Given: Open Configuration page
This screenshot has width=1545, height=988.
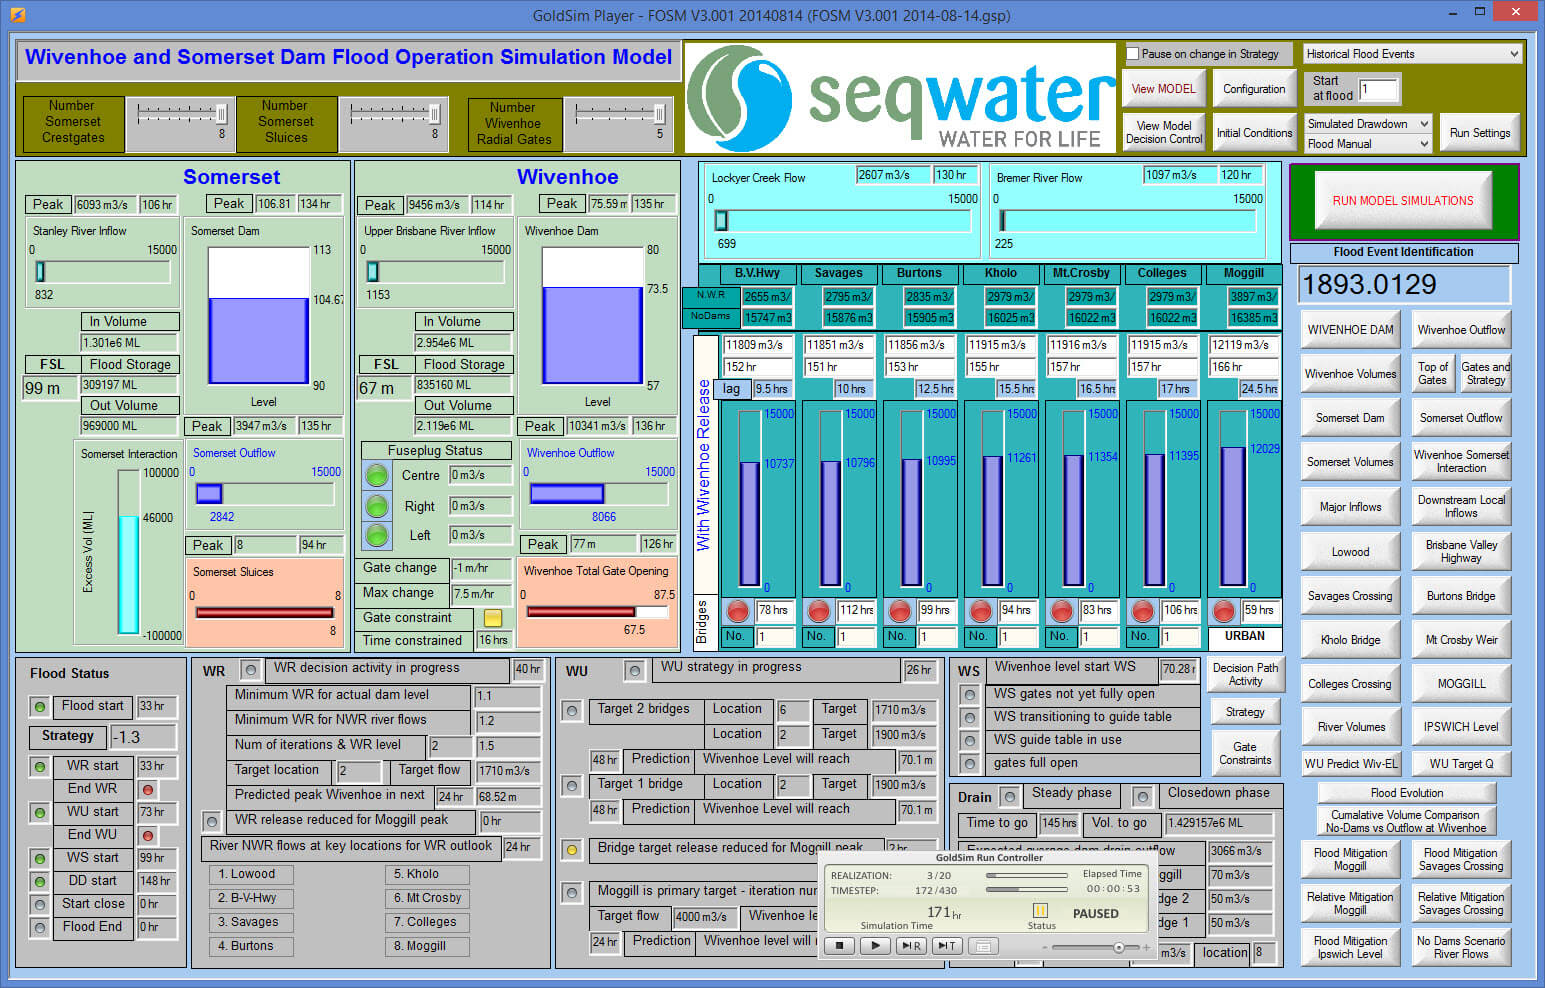Looking at the screenshot, I should coord(1254,89).
